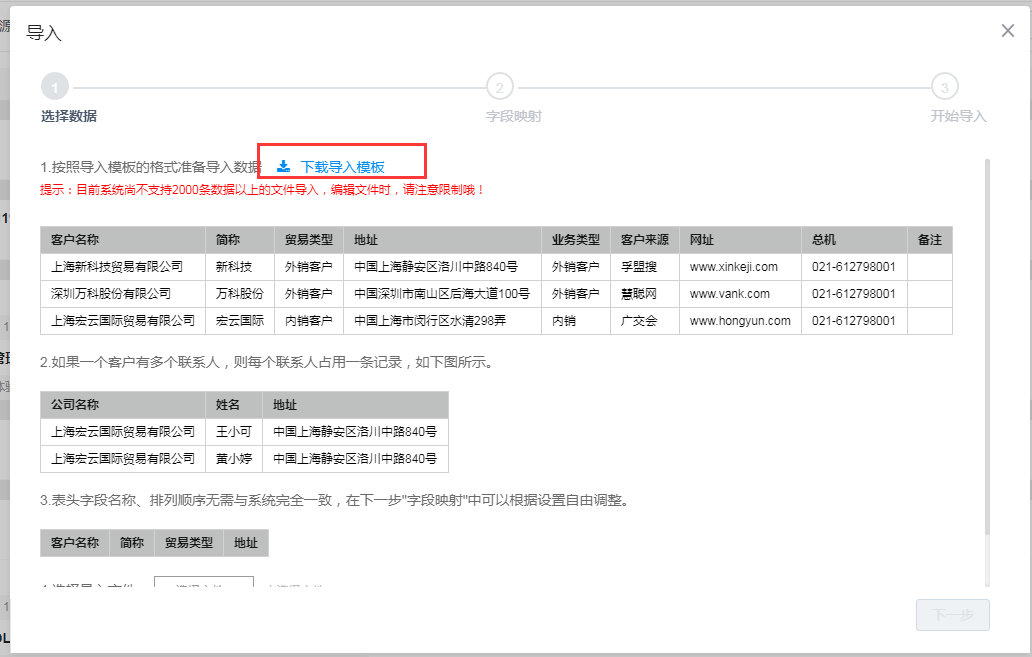
Task: Click the 上海新科技贸易有限公司 cell
Action: pos(117,267)
